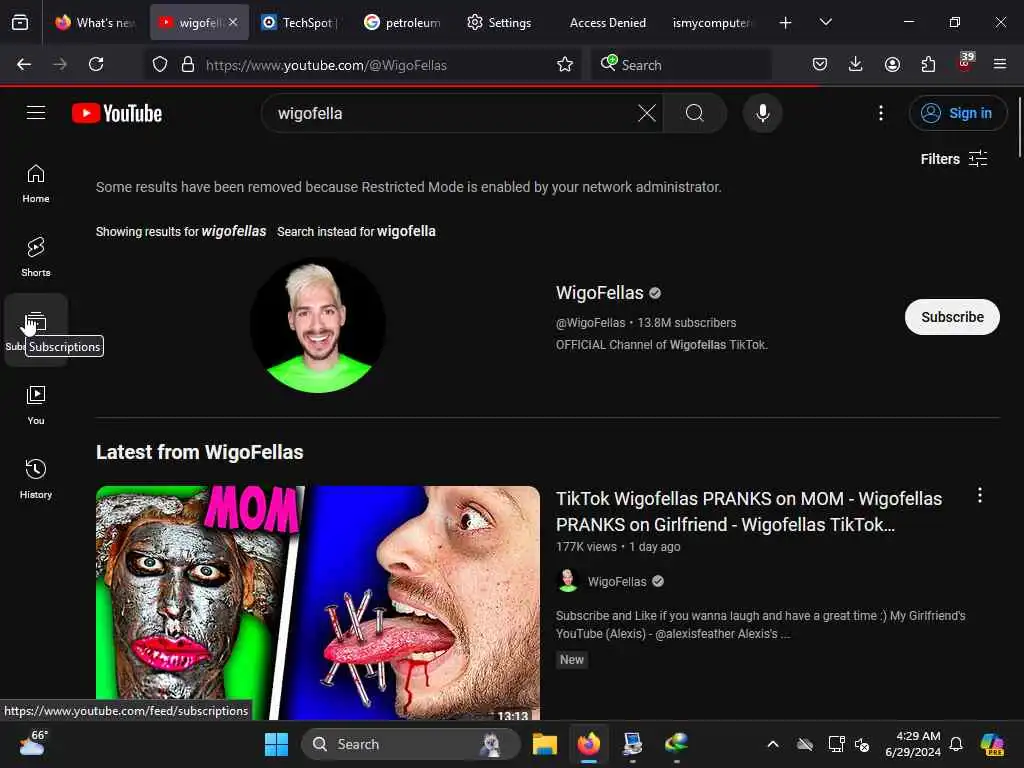Screen dimensions: 1024x768
Task: Open the extension icon with 39 badge
Action: coord(965,63)
